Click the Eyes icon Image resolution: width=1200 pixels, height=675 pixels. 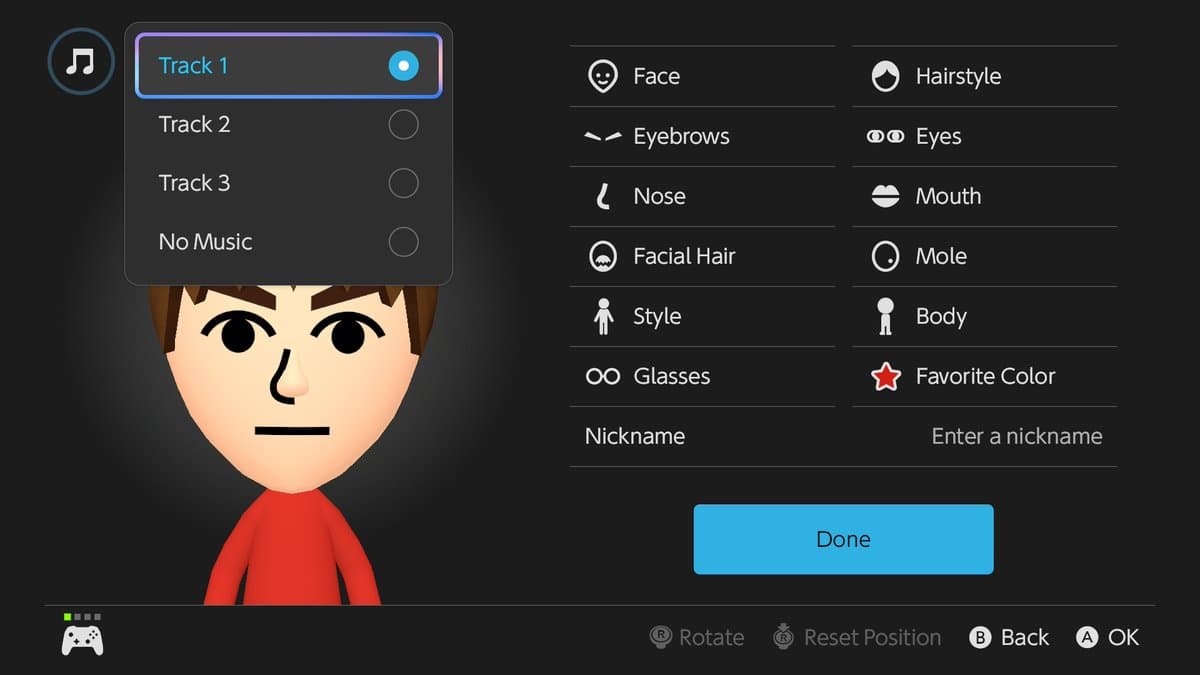[885, 137]
